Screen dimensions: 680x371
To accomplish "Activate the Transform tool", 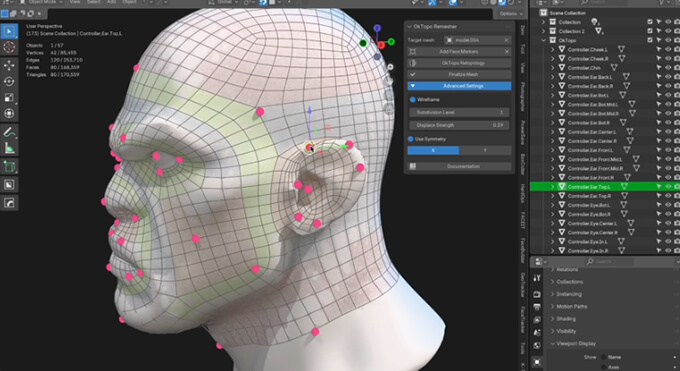I will (9, 114).
